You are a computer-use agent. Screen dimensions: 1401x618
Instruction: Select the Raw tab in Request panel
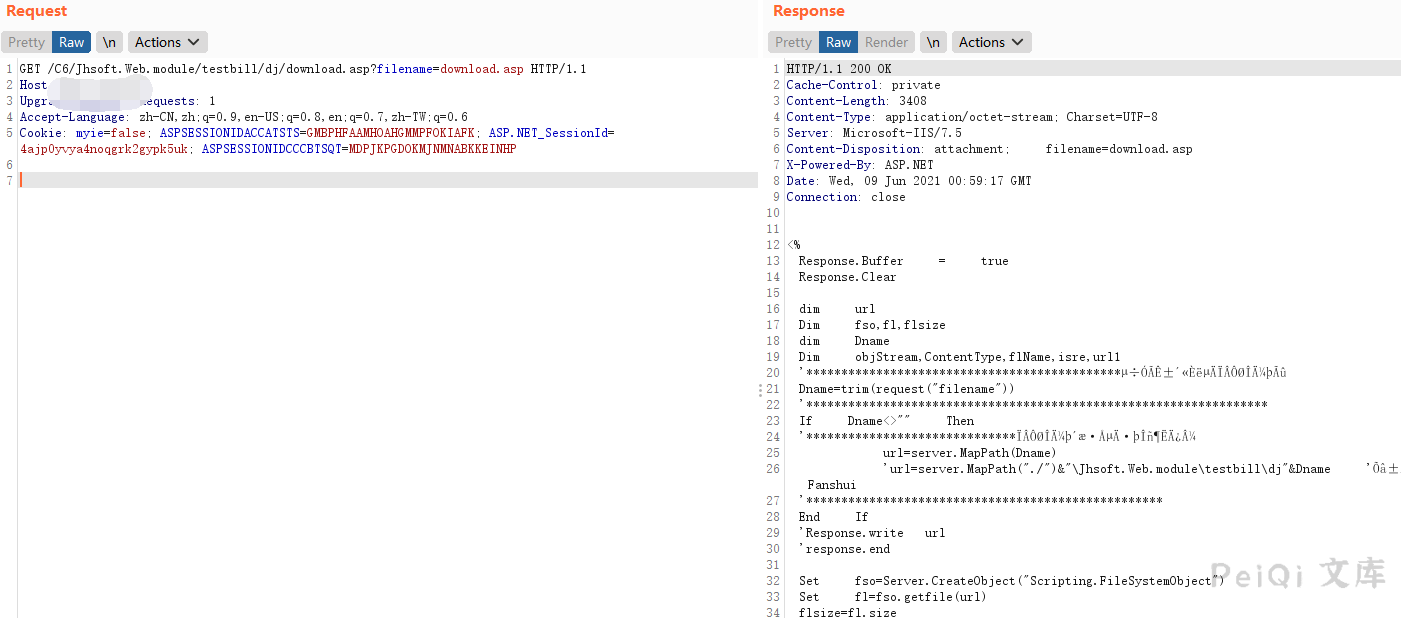pyautogui.click(x=71, y=42)
